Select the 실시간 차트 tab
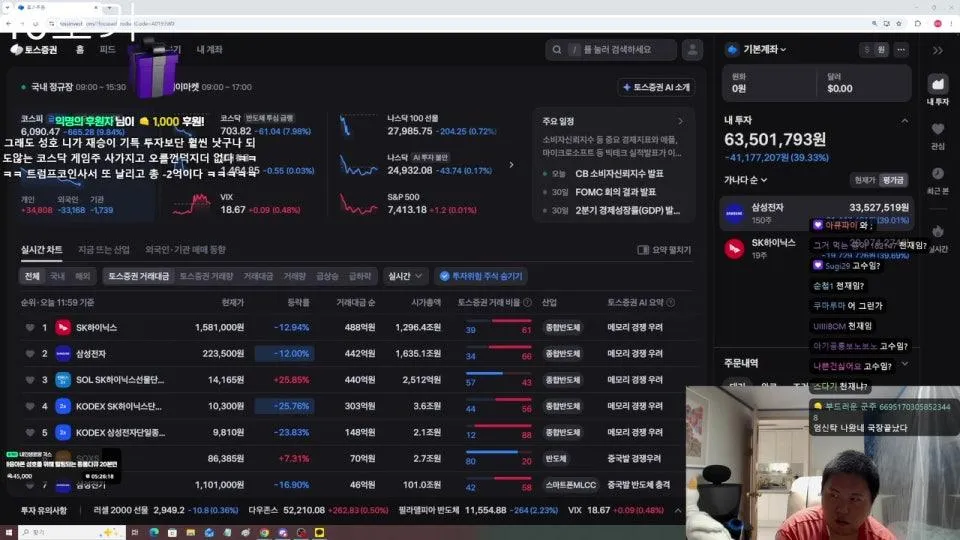 point(42,249)
